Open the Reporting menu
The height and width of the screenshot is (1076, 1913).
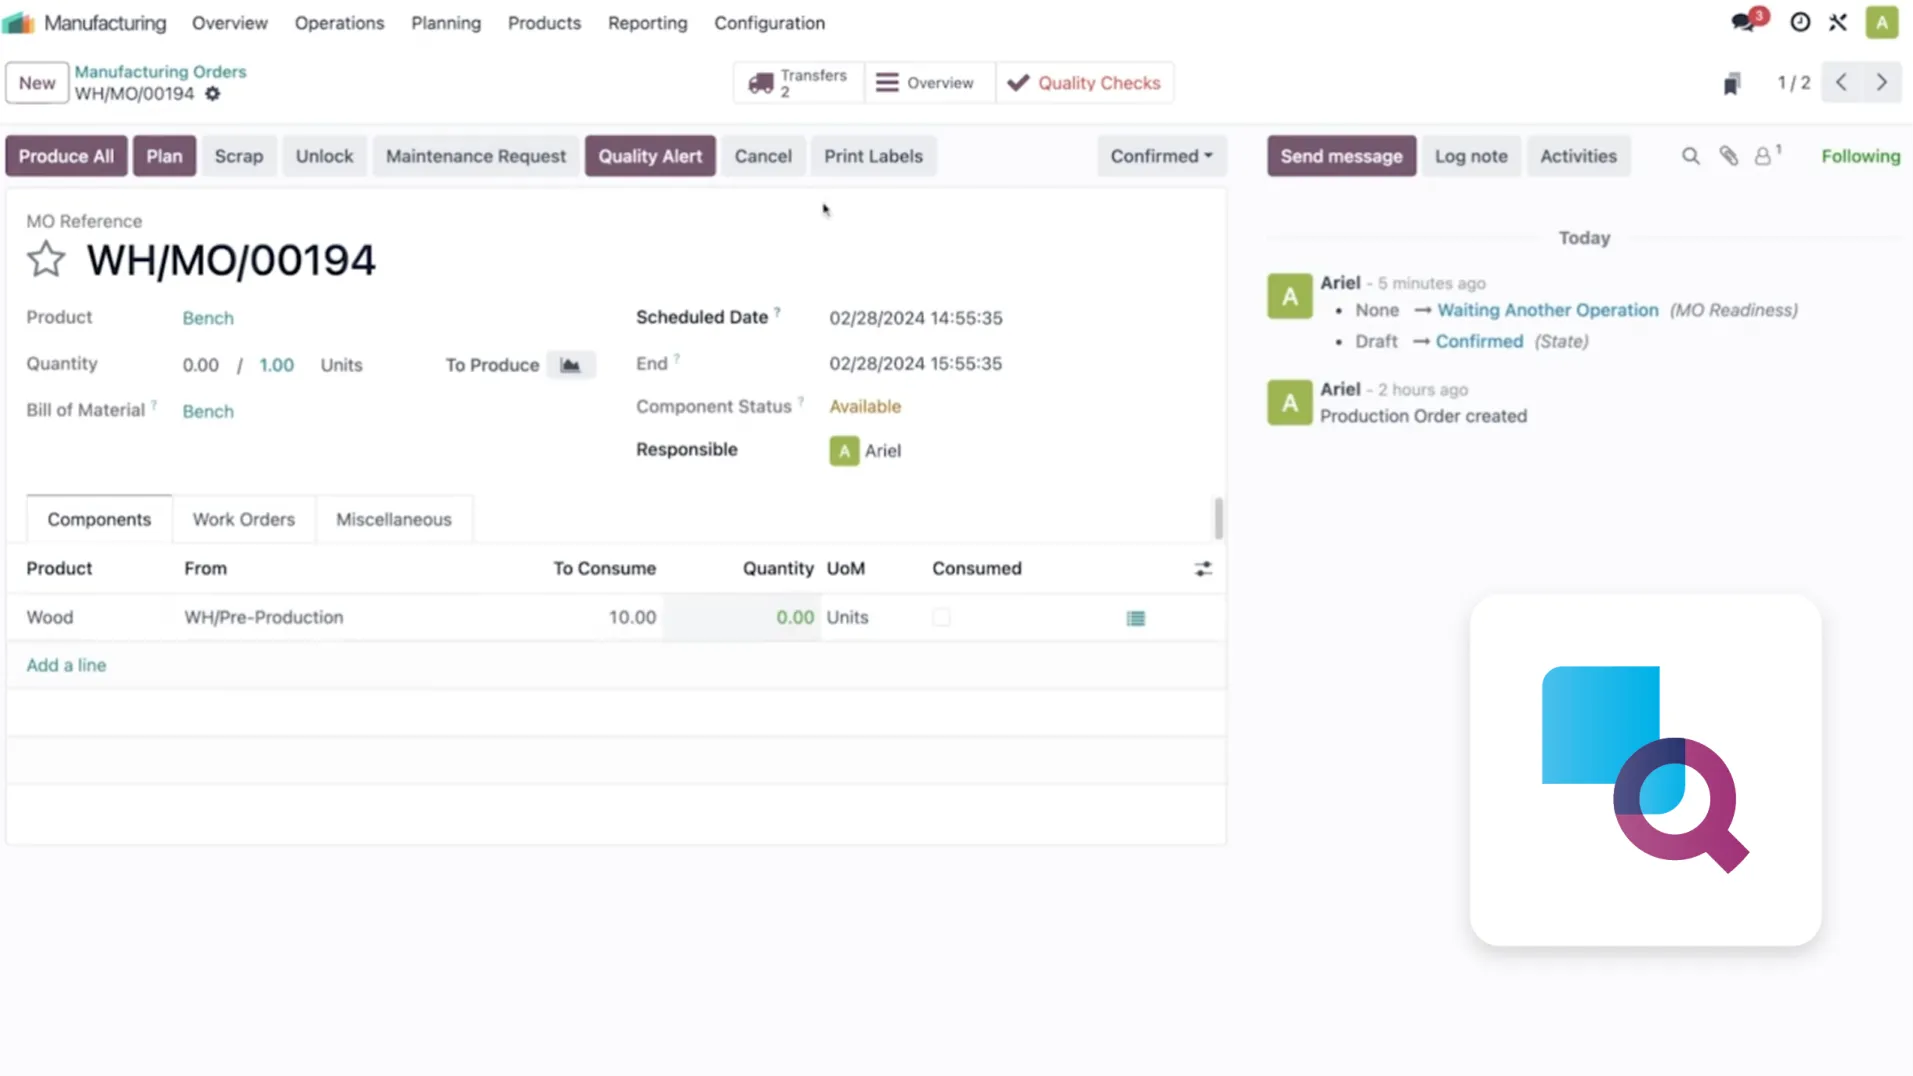[x=648, y=23]
